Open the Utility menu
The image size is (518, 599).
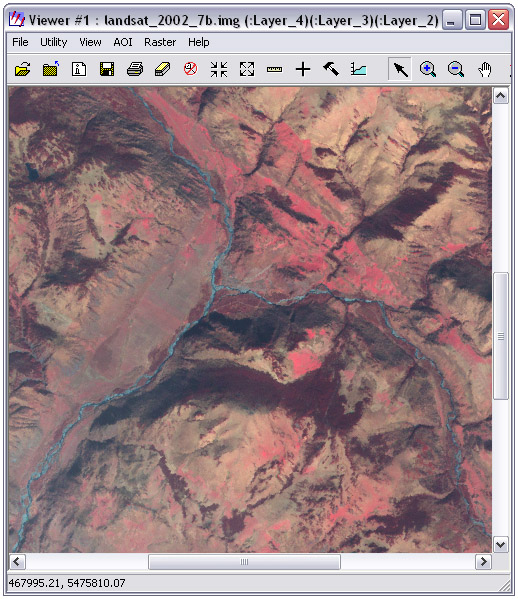point(53,42)
